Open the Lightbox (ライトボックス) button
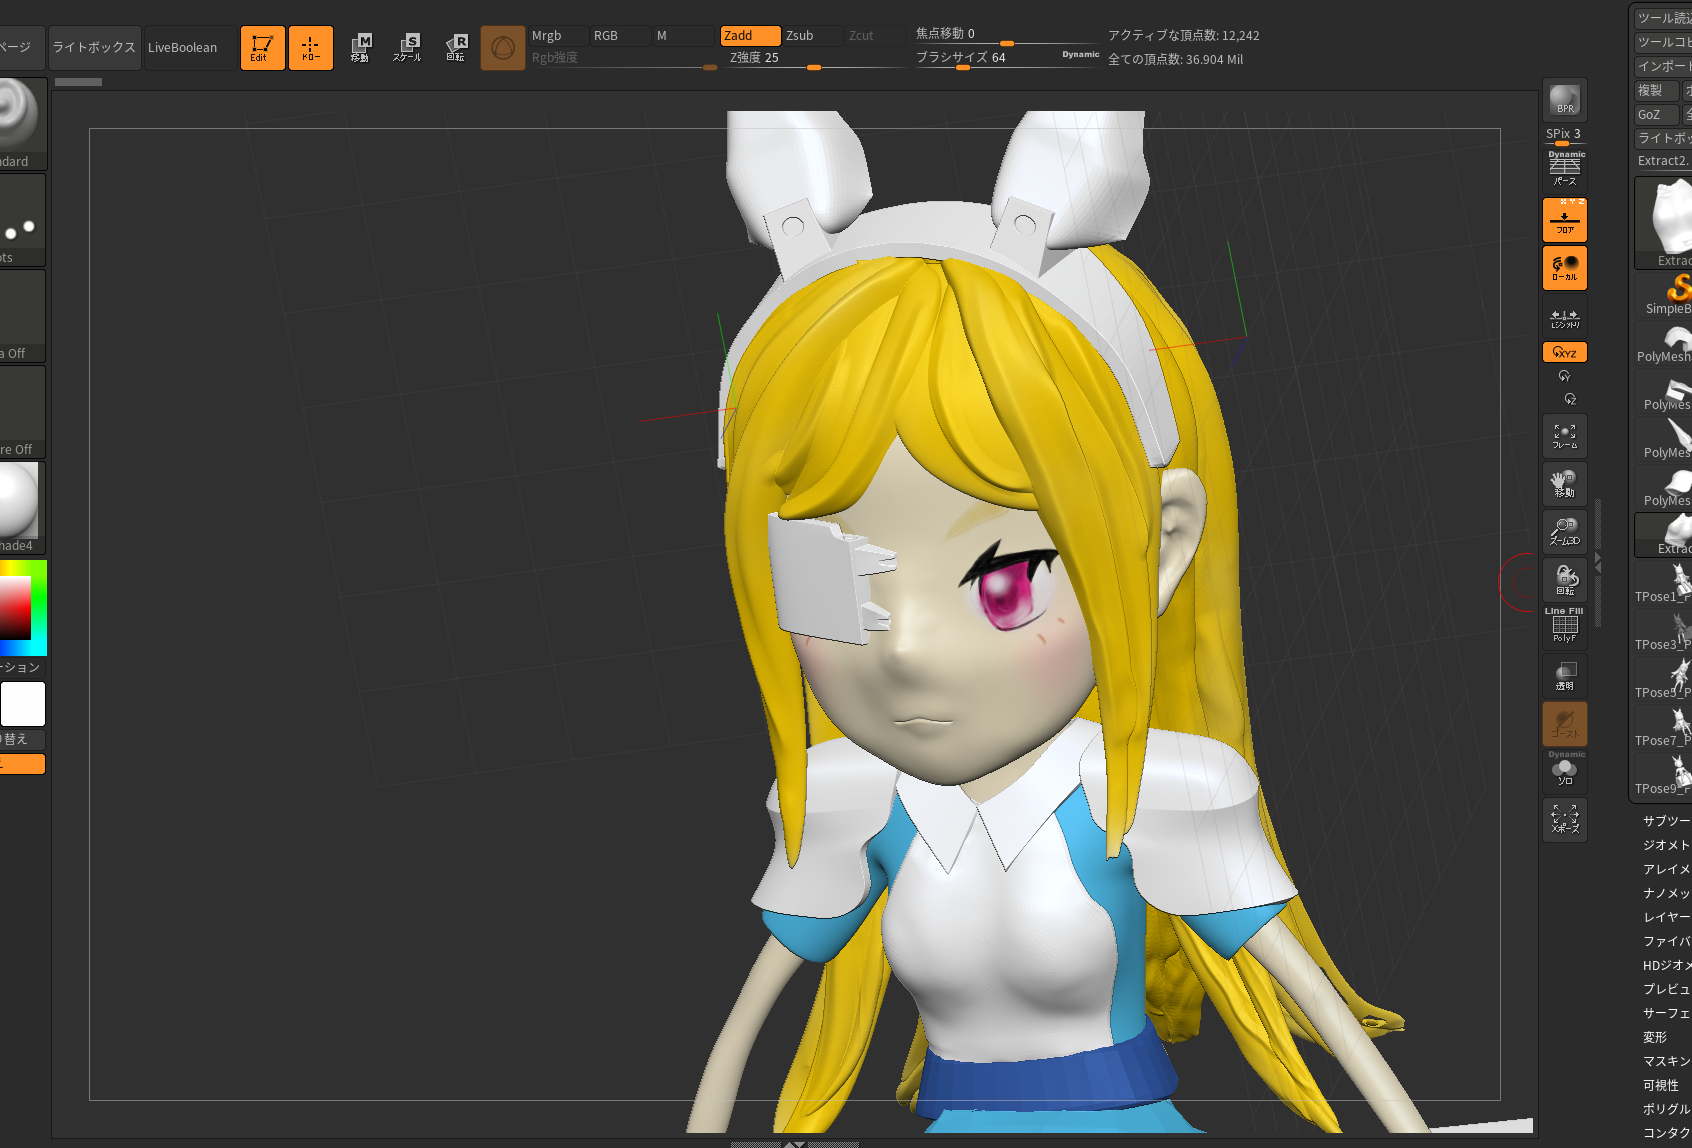Viewport: 1692px width, 1148px height. pyautogui.click(x=94, y=47)
